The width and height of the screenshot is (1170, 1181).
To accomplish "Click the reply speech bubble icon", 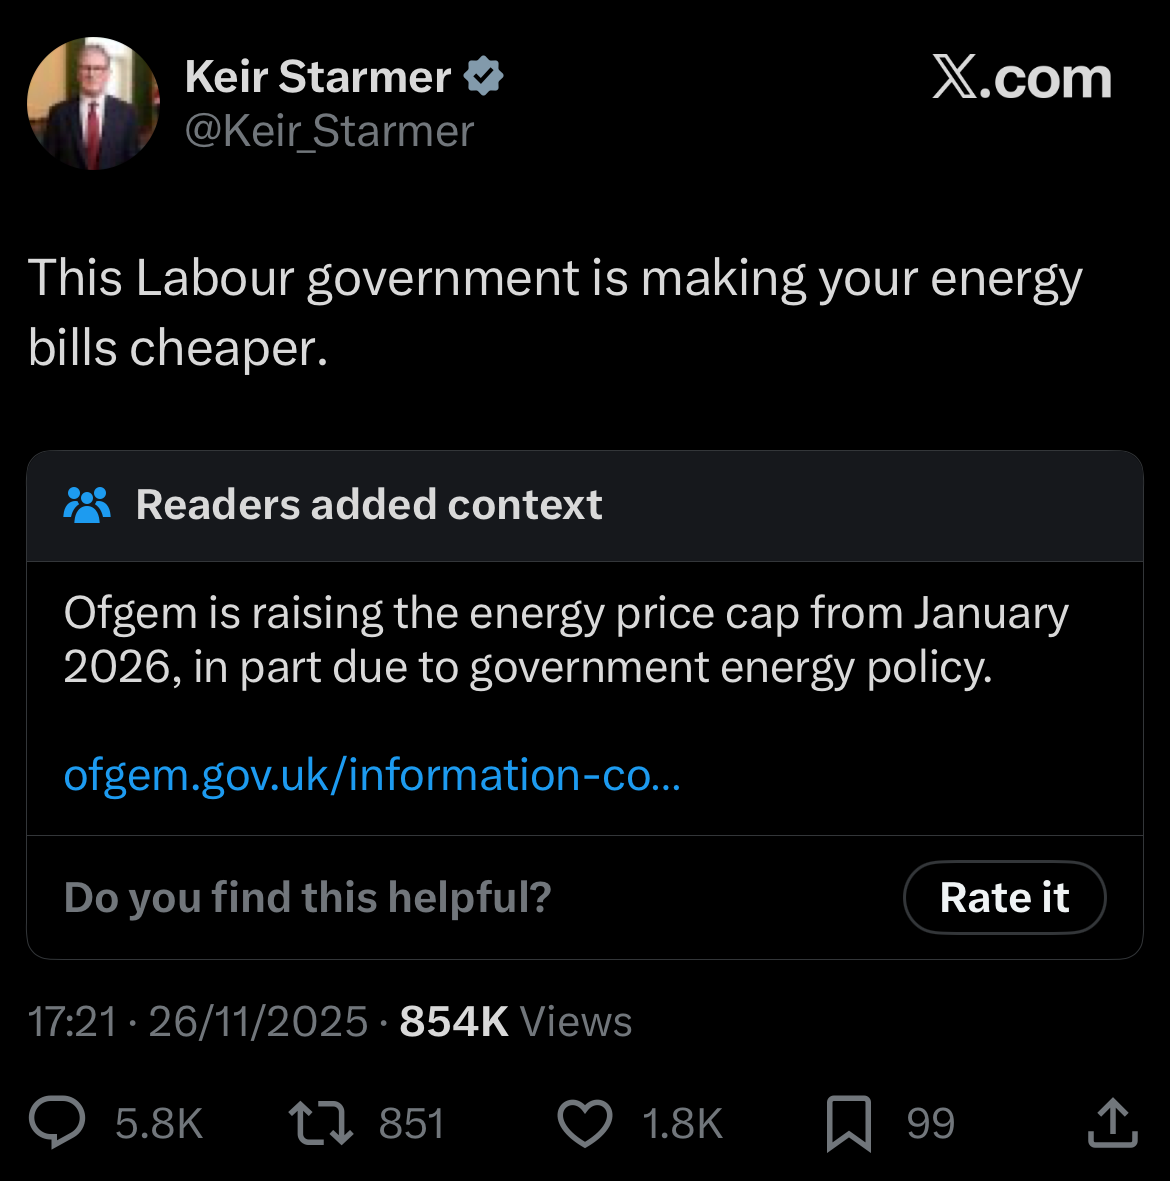I will pyautogui.click(x=57, y=1122).
